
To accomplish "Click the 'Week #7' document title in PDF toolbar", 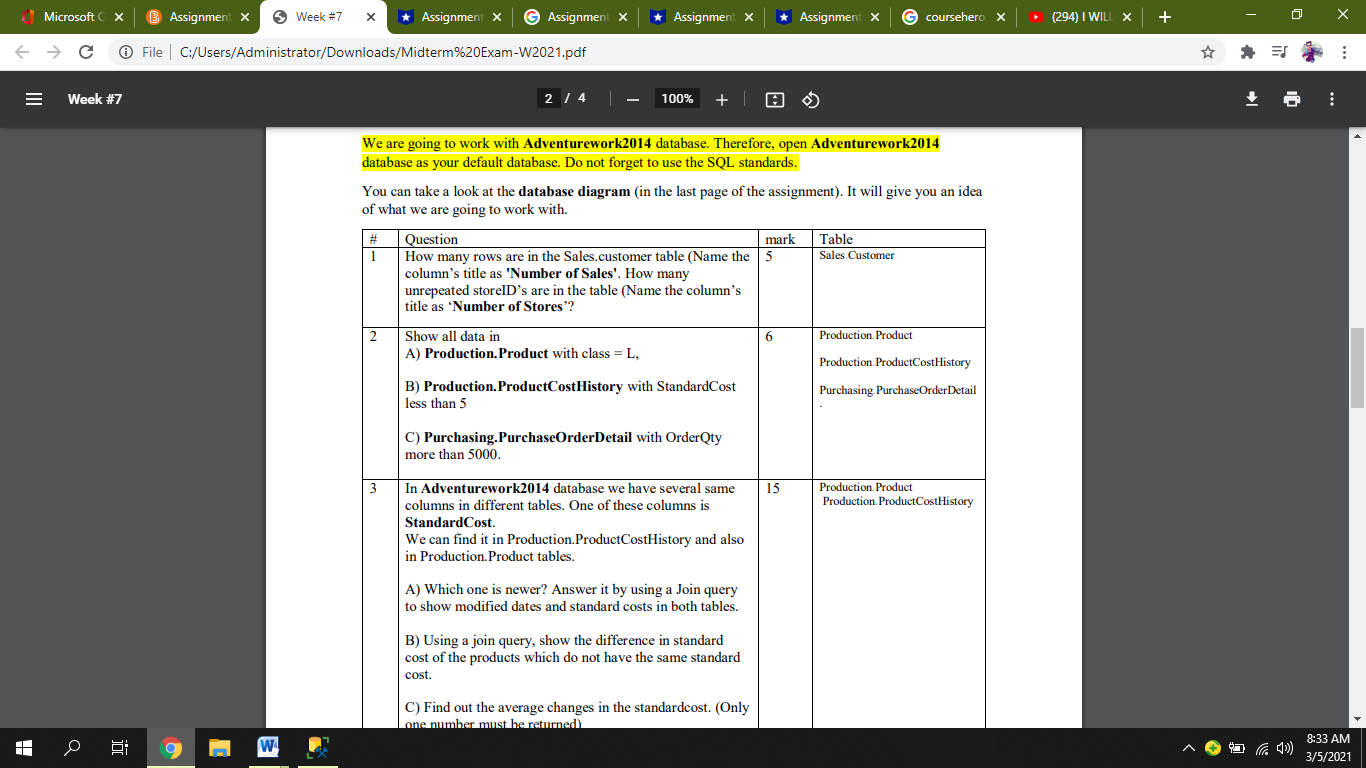I will pos(95,99).
